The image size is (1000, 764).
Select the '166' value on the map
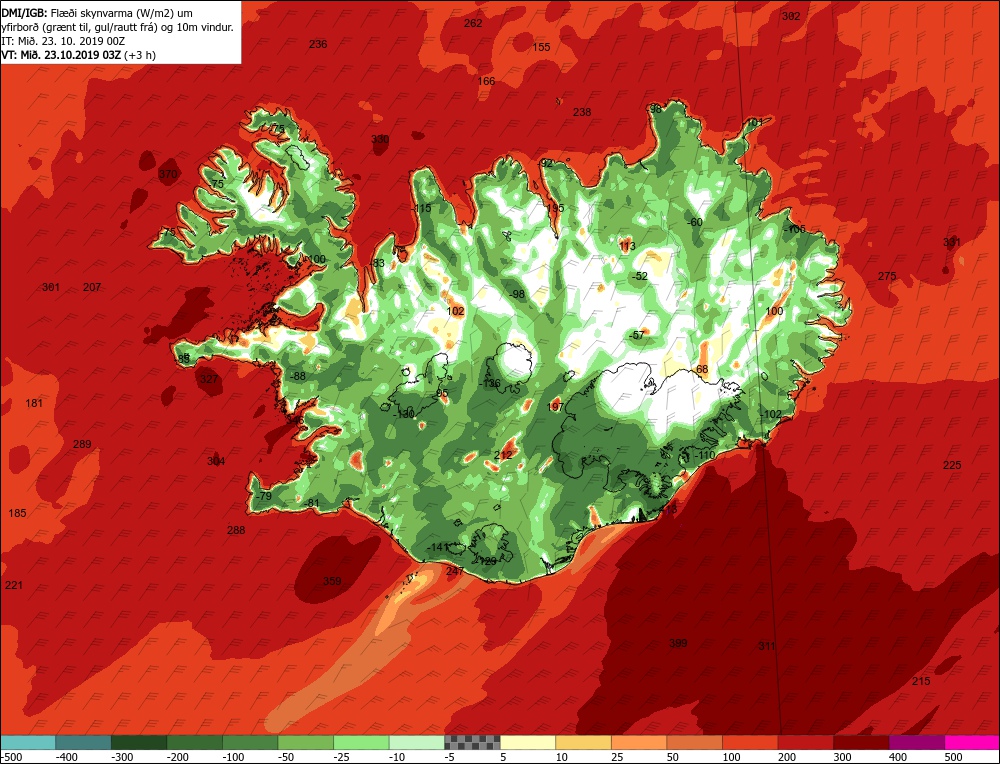486,81
